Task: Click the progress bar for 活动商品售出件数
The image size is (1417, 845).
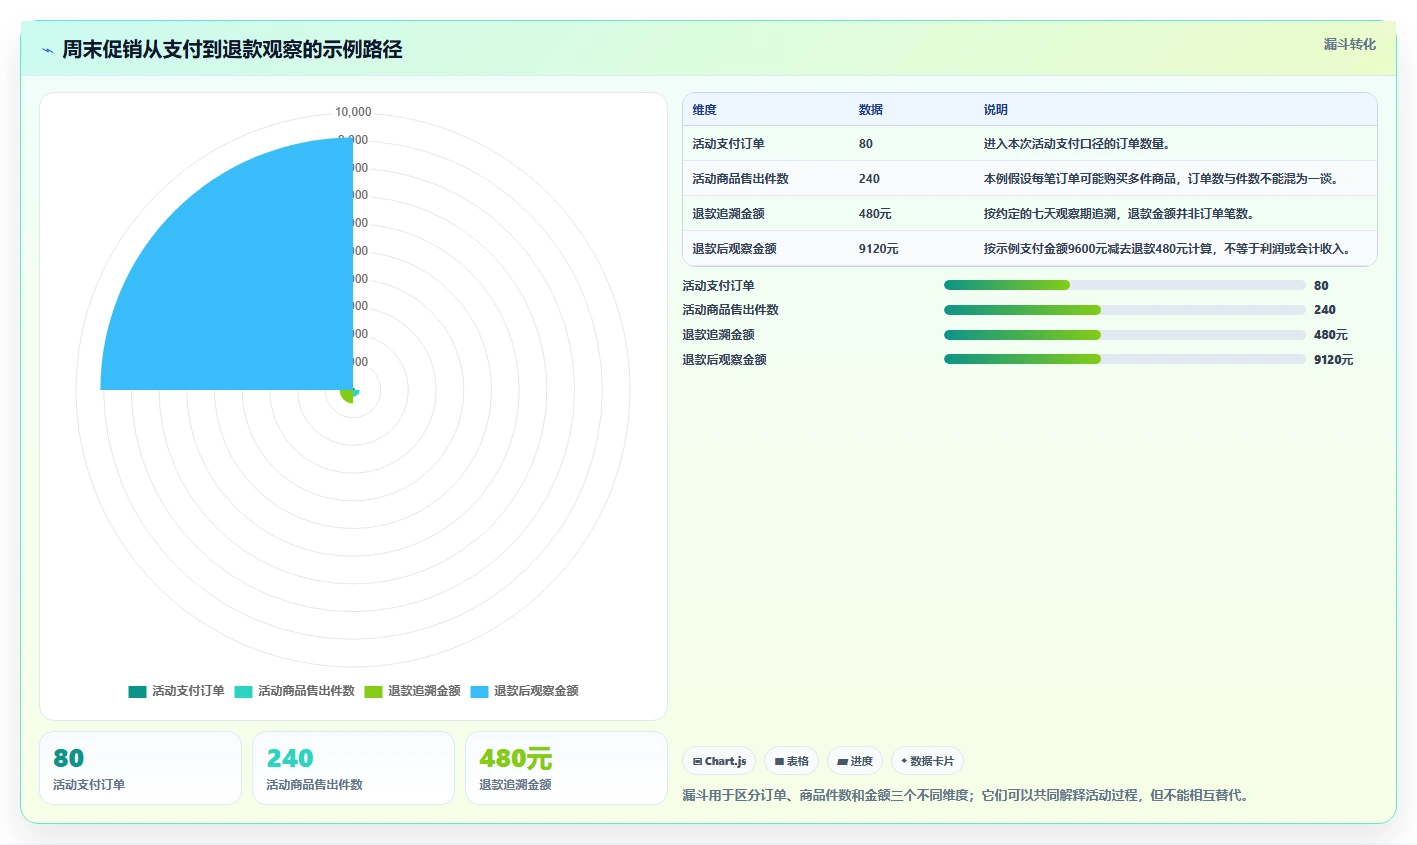Action: [x=1125, y=310]
